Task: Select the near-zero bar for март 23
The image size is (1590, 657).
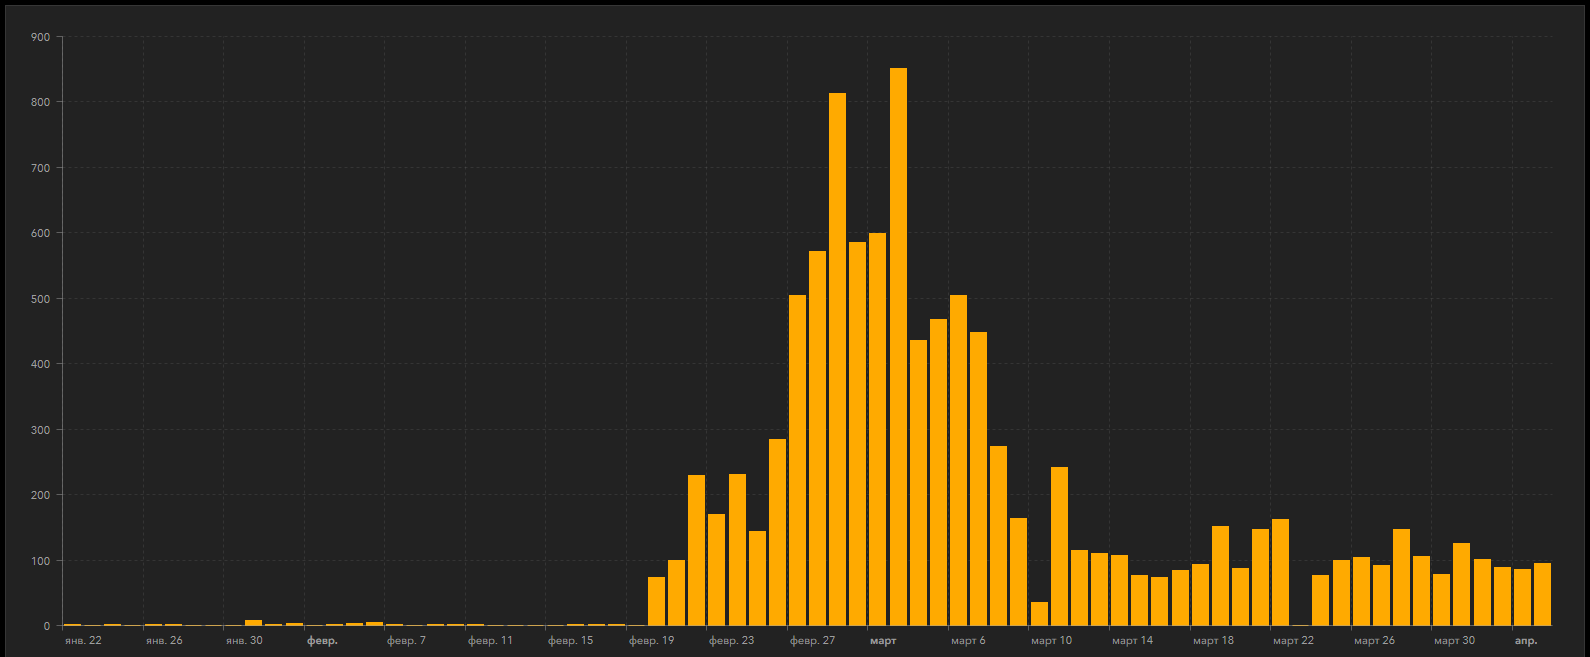Action: click(x=1301, y=625)
